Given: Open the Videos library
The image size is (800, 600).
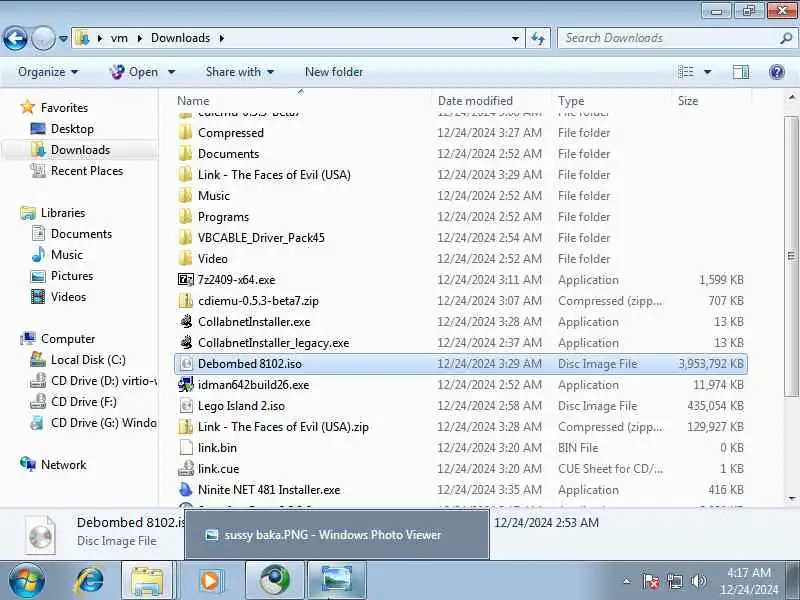Looking at the screenshot, I should point(68,296).
